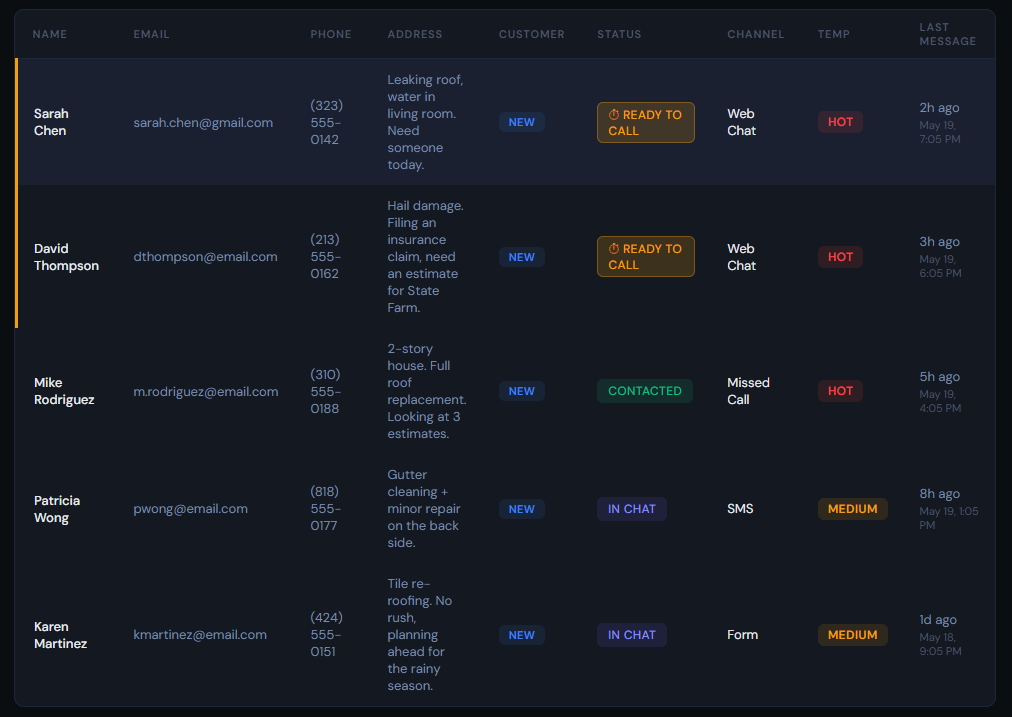Click the '8h ago' last message time

pos(939,494)
